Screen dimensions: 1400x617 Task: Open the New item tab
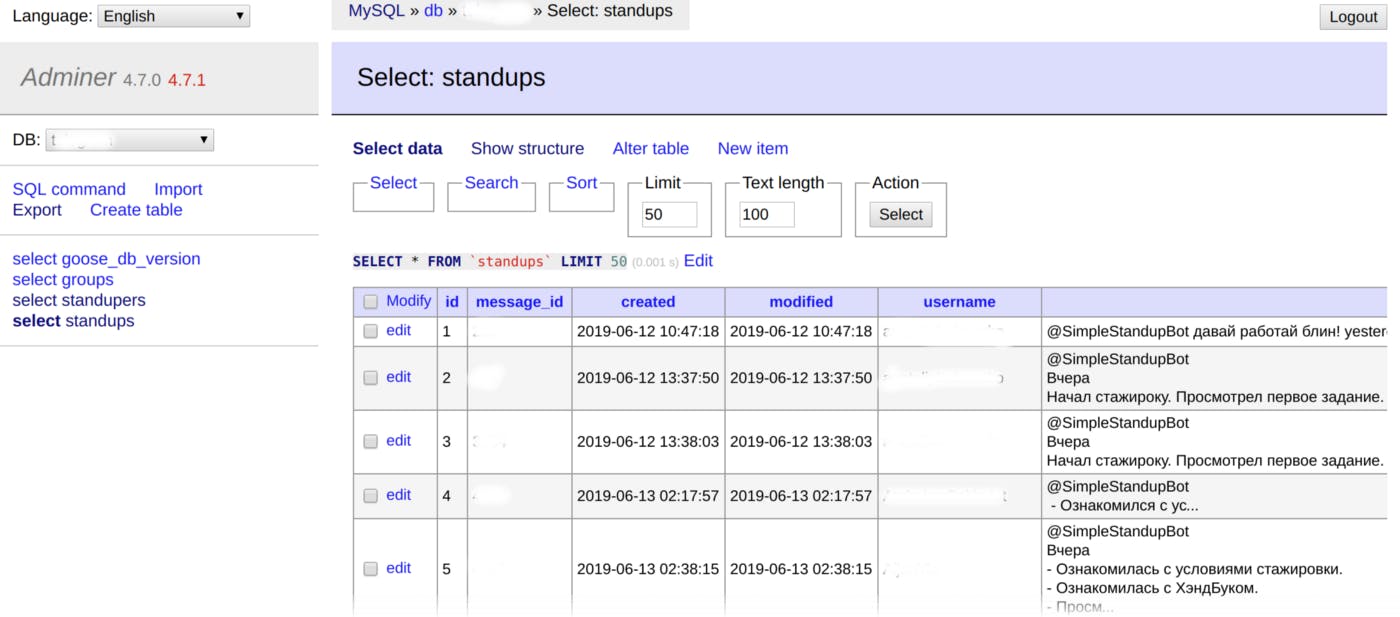pyautogui.click(x=753, y=148)
